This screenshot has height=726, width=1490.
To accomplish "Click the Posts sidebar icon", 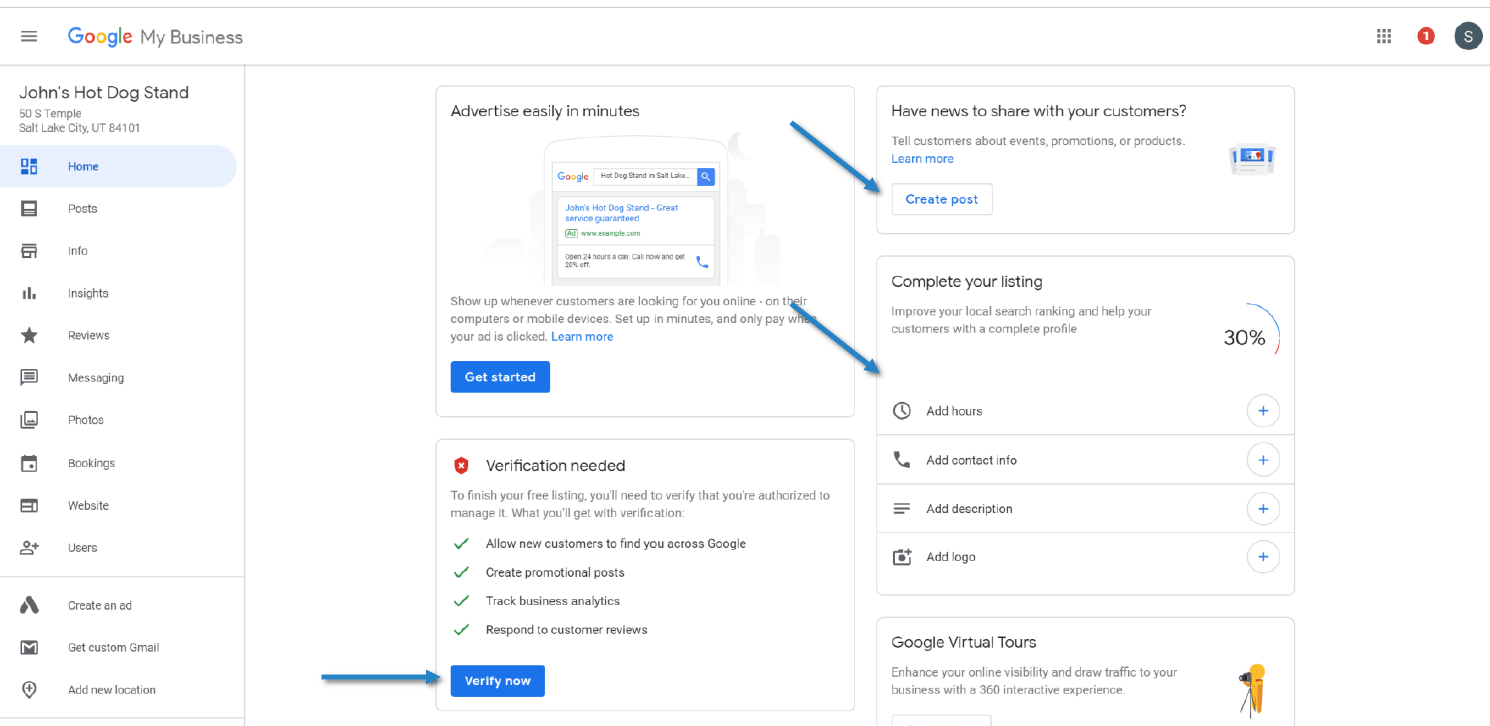I will (29, 209).
